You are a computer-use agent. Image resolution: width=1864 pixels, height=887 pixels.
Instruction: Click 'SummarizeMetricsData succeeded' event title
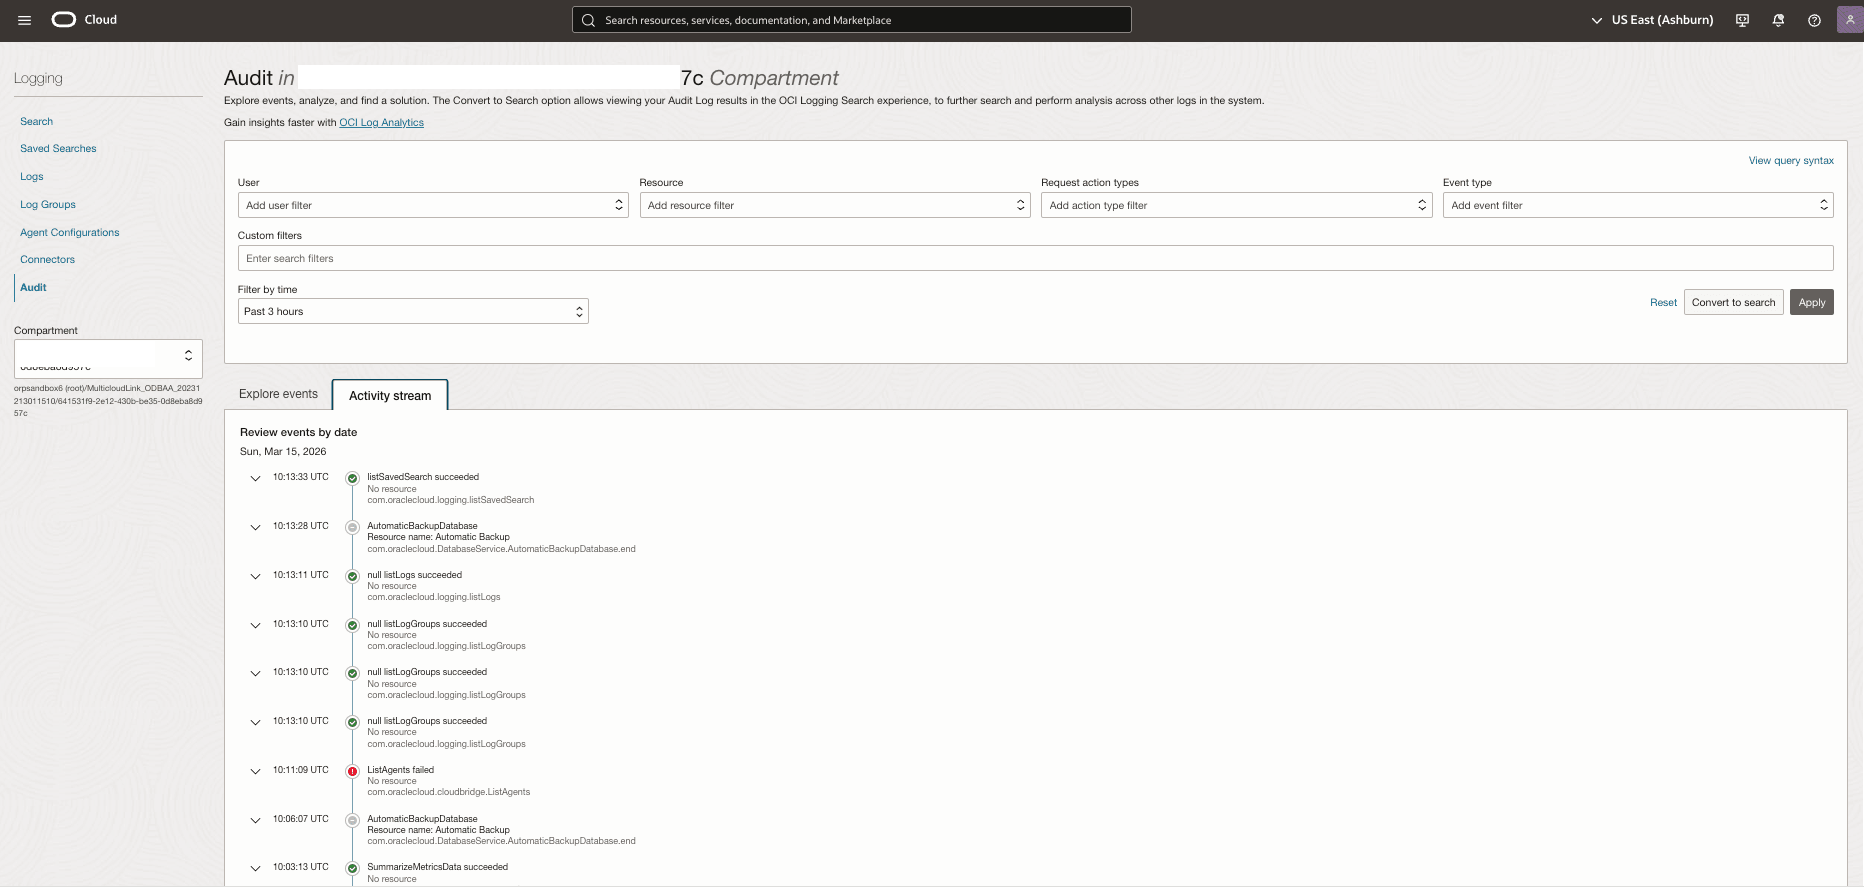coord(437,867)
